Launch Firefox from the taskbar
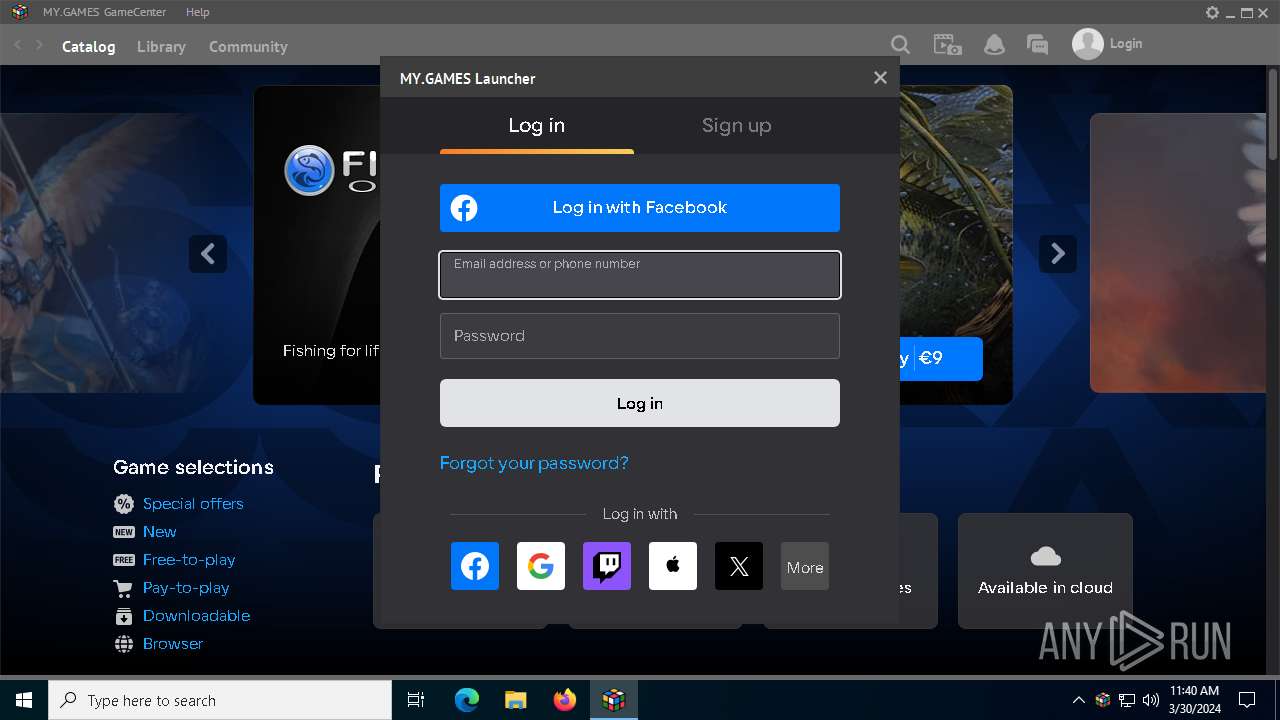 click(565, 700)
